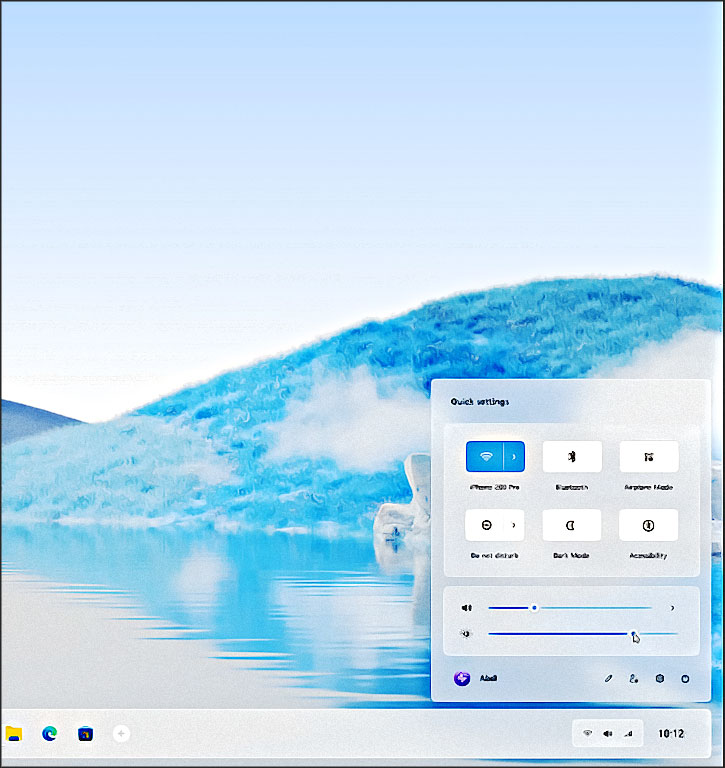This screenshot has width=725, height=768.
Task: Click the user profile avatar
Action: (461, 678)
